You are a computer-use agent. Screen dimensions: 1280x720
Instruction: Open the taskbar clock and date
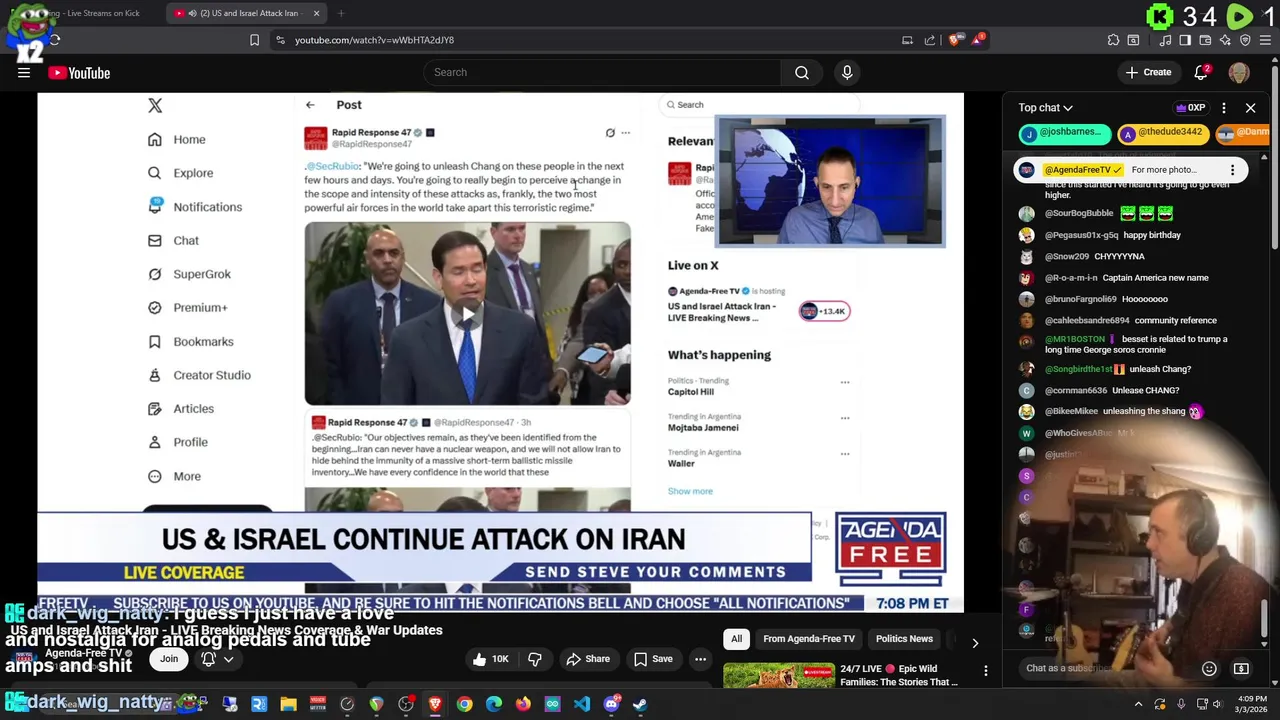(1252, 704)
